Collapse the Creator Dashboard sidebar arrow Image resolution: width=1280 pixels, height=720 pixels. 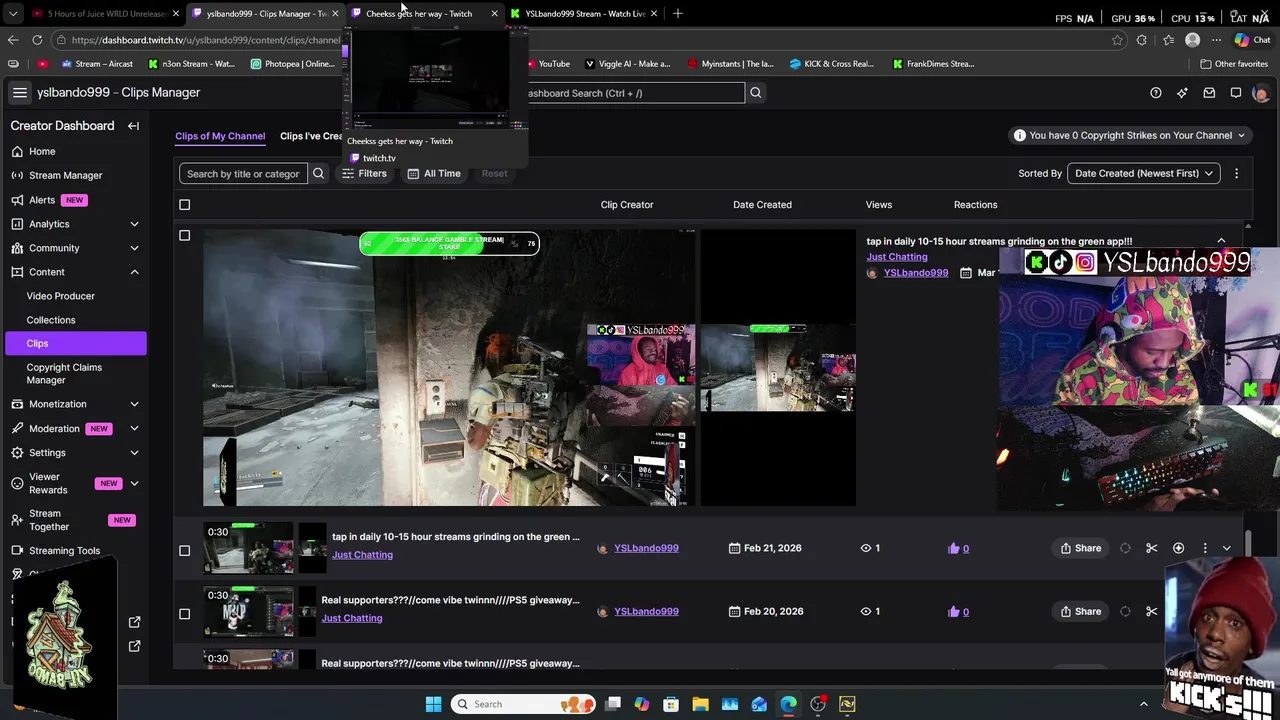pos(133,126)
